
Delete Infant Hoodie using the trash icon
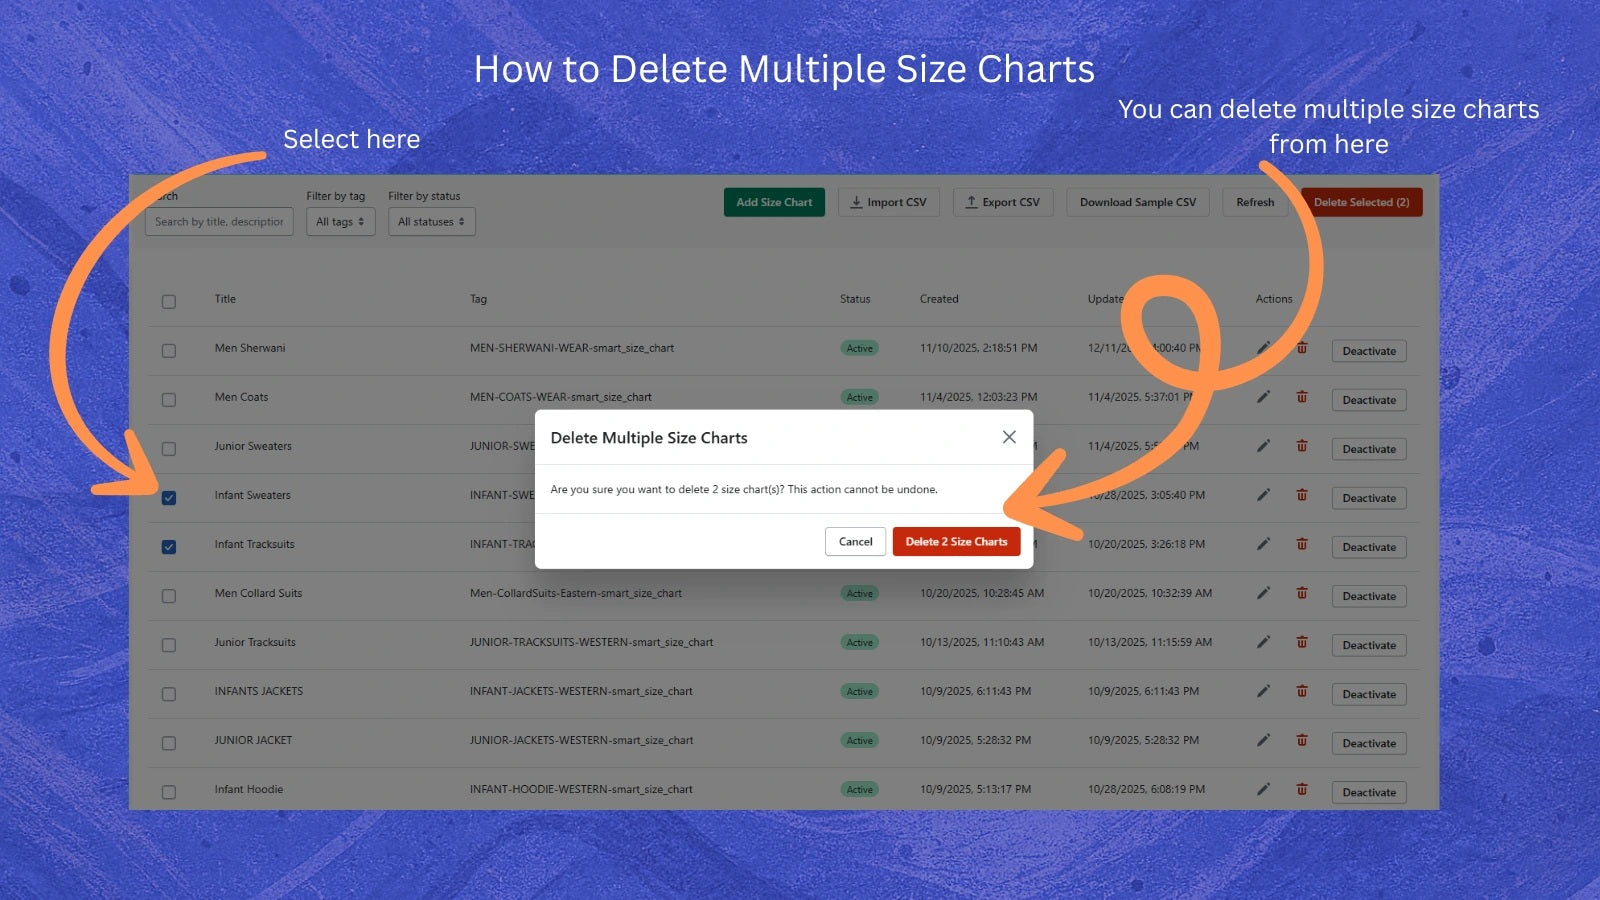[x=1301, y=788]
